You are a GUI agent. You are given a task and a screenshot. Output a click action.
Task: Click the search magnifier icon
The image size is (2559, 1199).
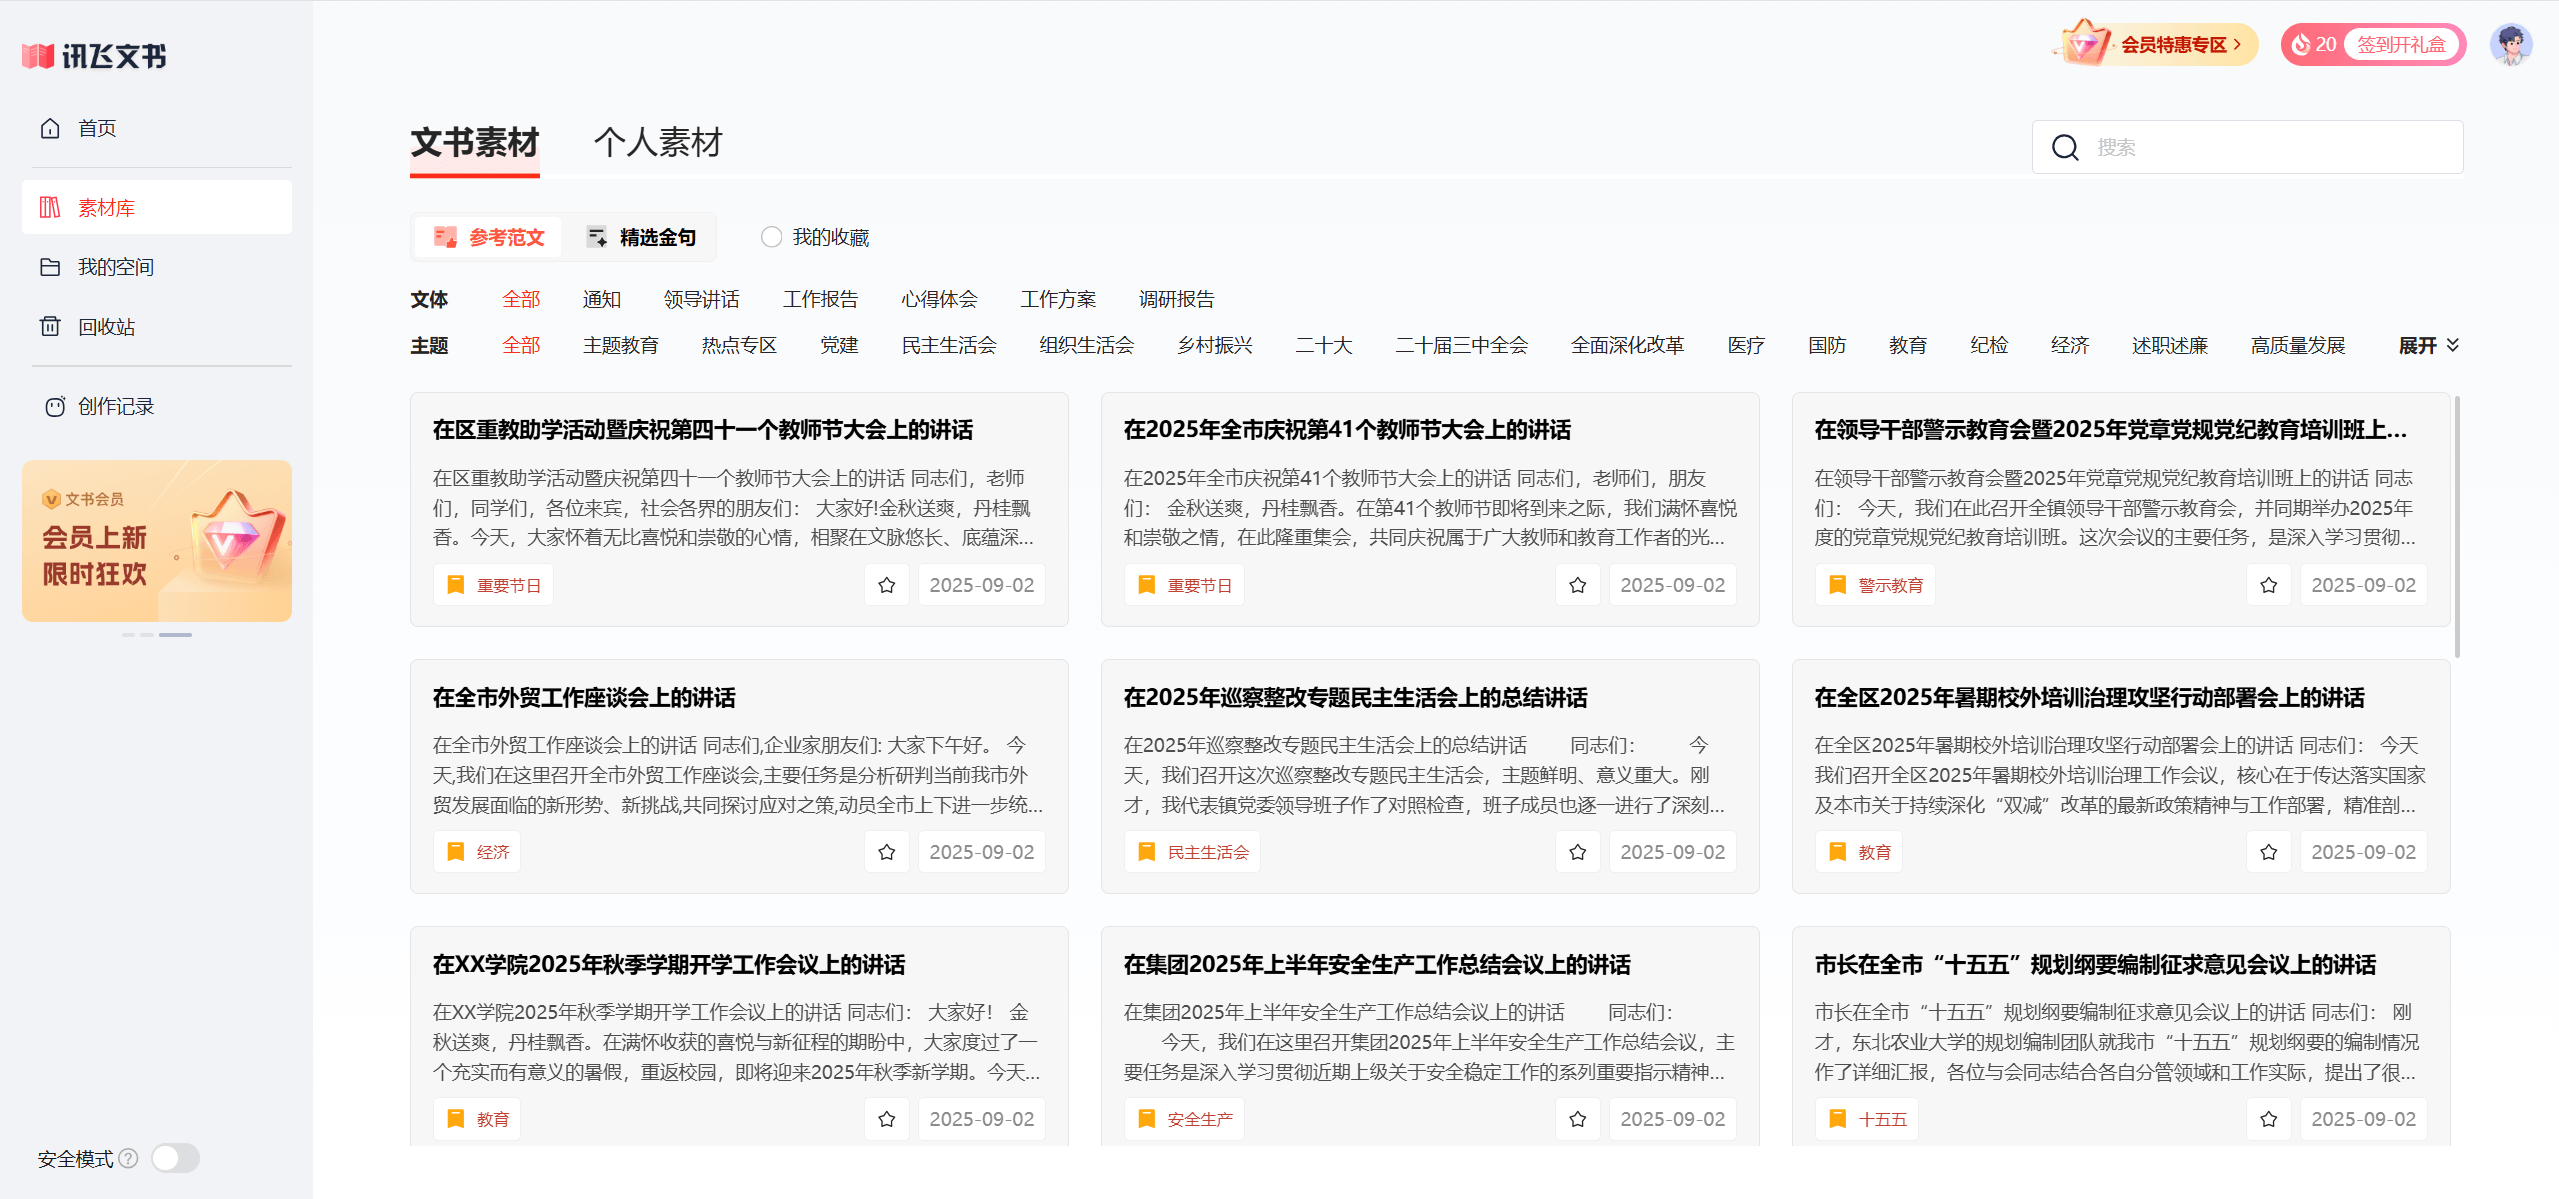(x=2065, y=147)
